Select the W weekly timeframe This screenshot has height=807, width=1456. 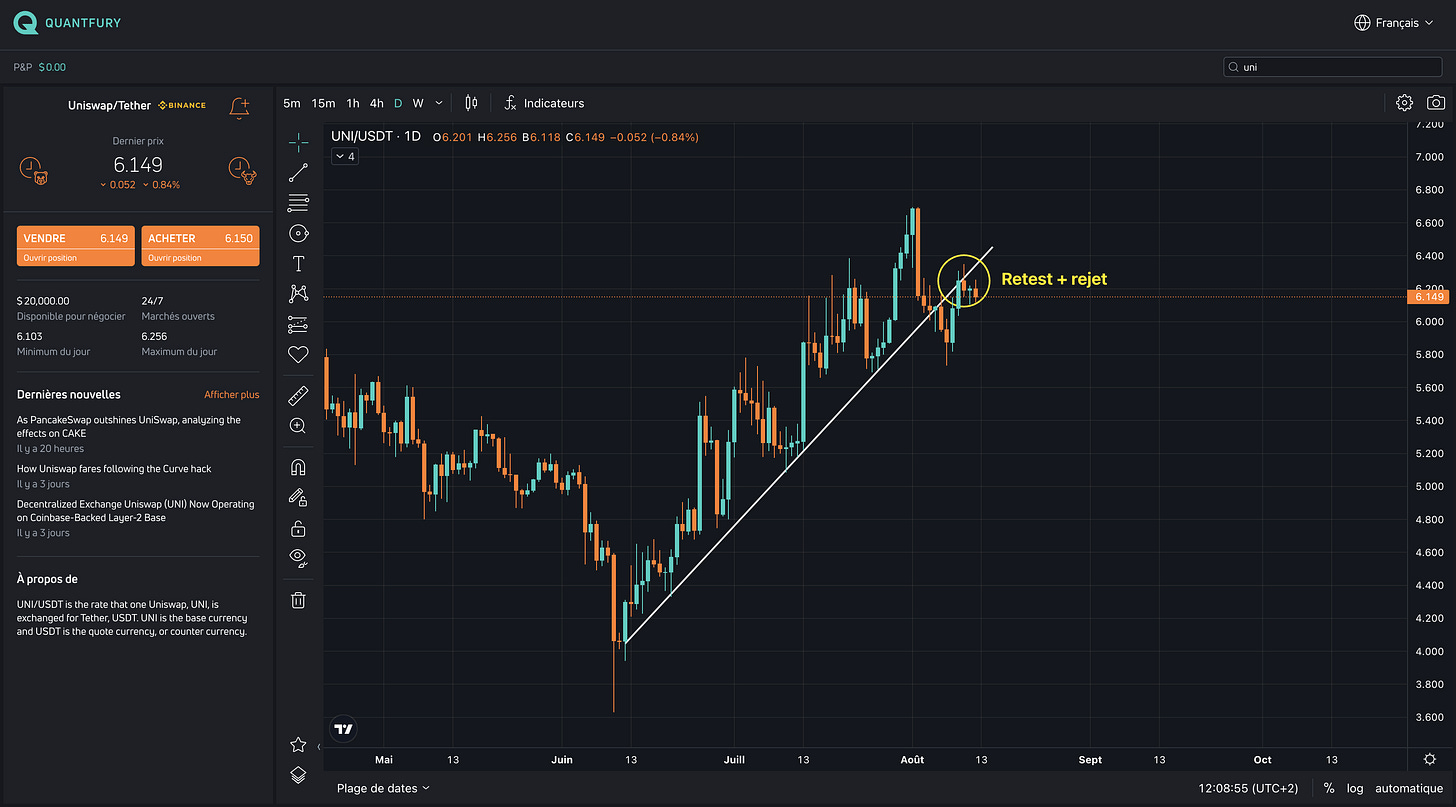pyautogui.click(x=418, y=103)
